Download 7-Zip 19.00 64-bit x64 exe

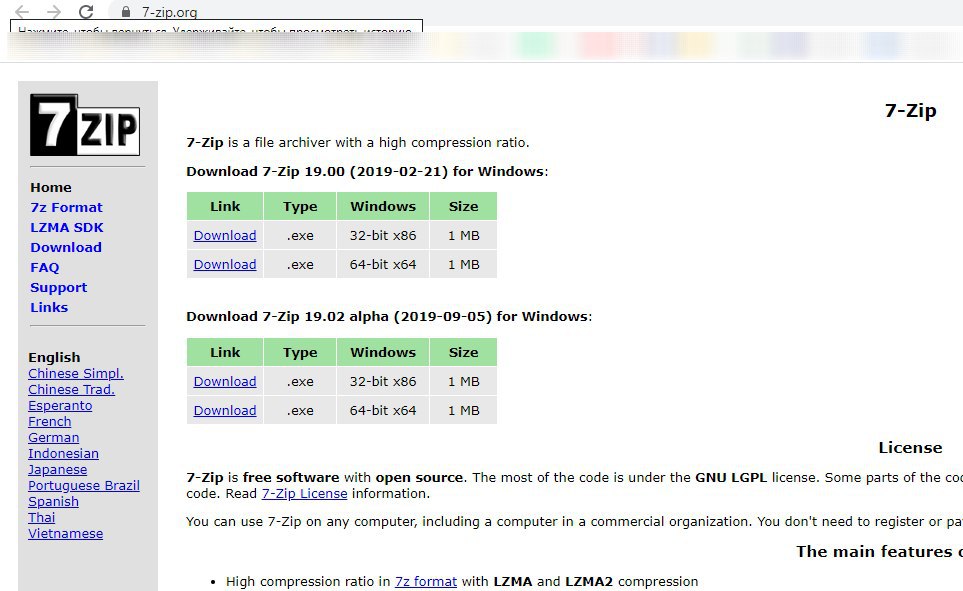pyautogui.click(x=225, y=264)
